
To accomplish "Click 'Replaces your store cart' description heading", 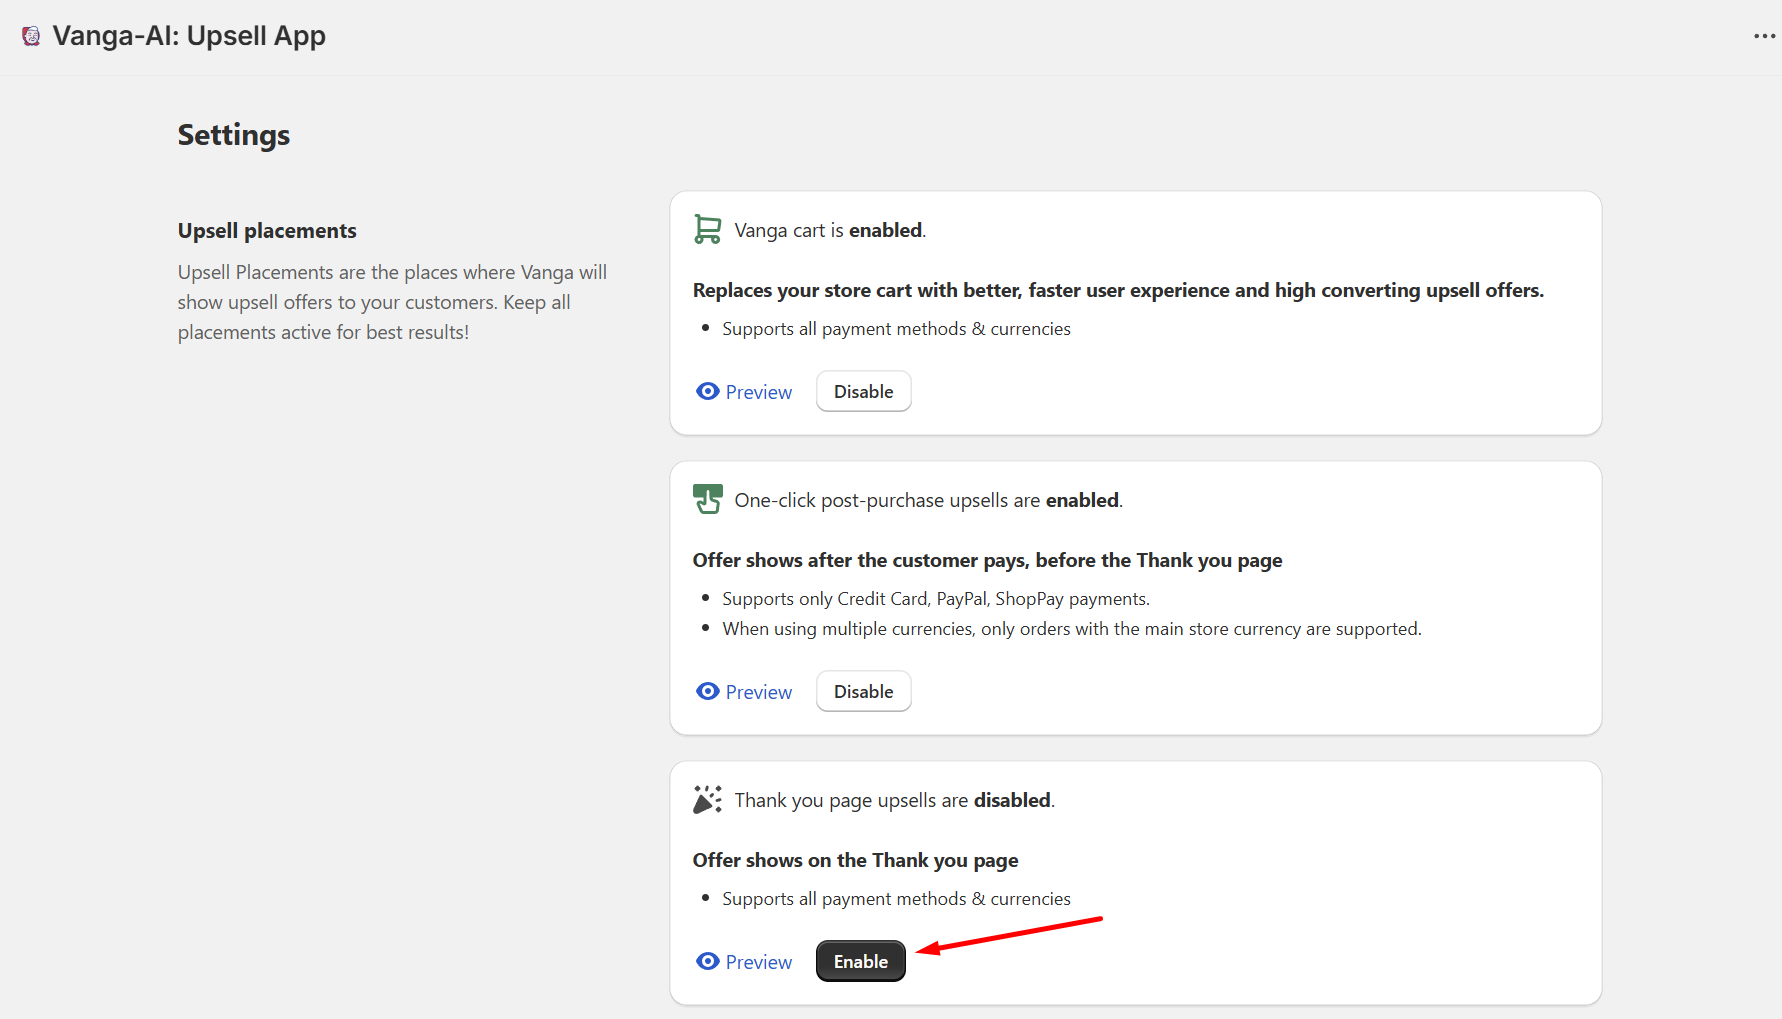I will [x=1119, y=290].
